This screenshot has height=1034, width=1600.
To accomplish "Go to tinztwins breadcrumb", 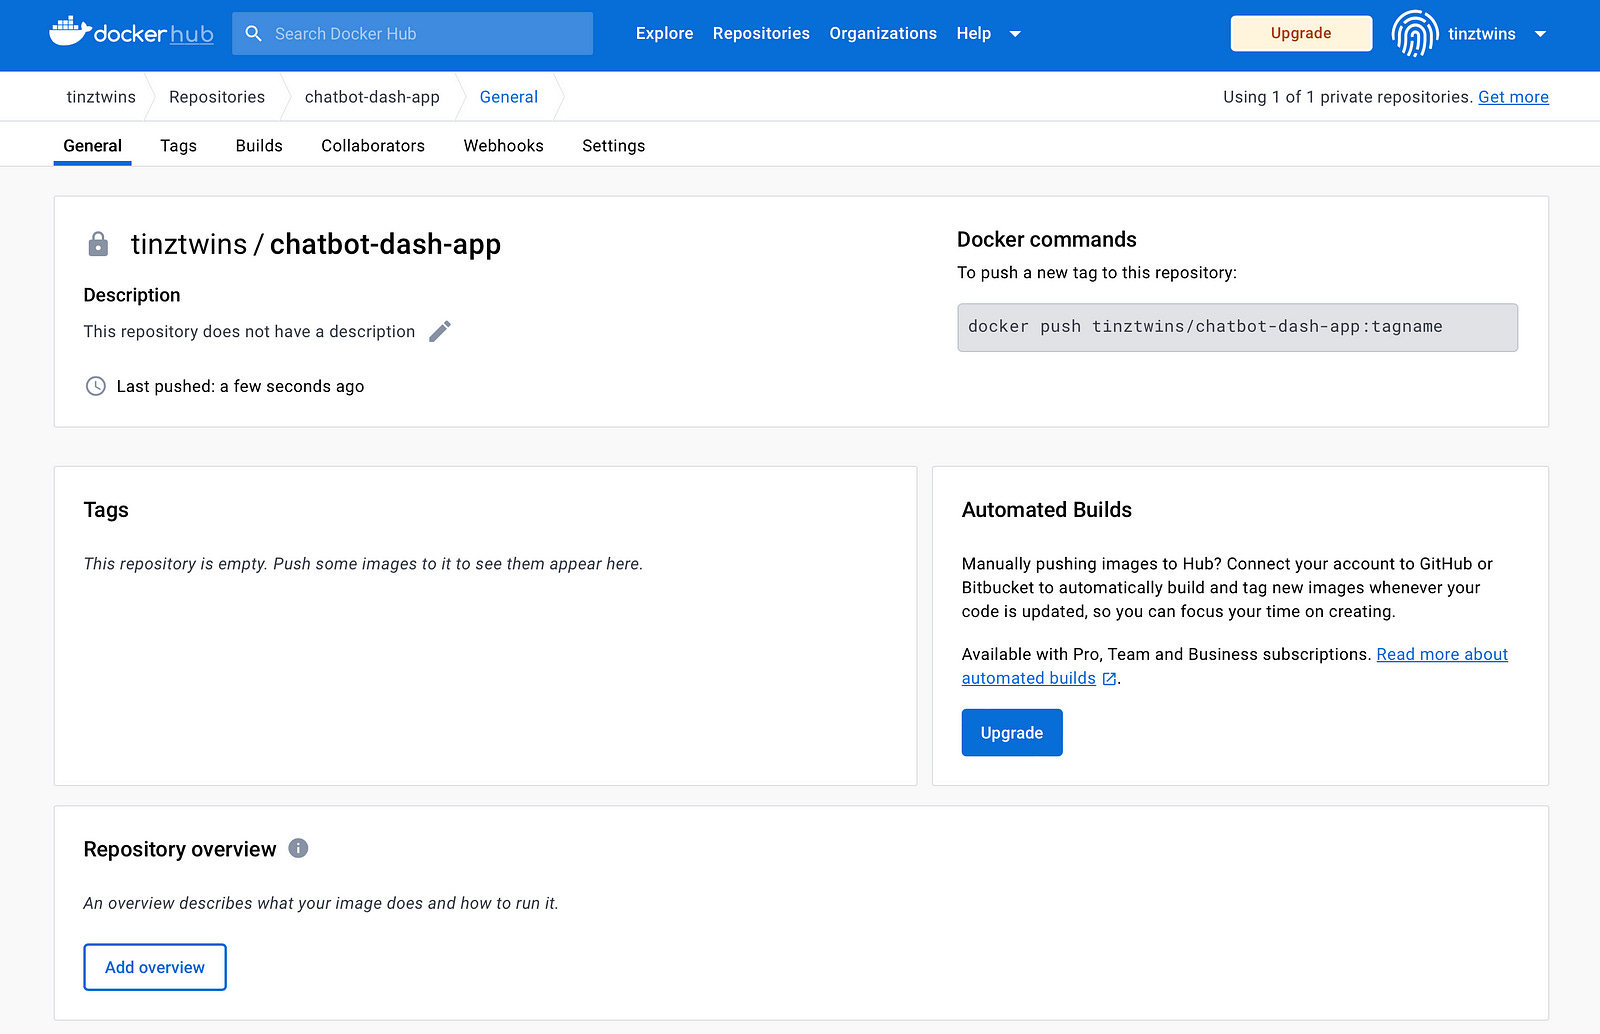I will tap(101, 97).
